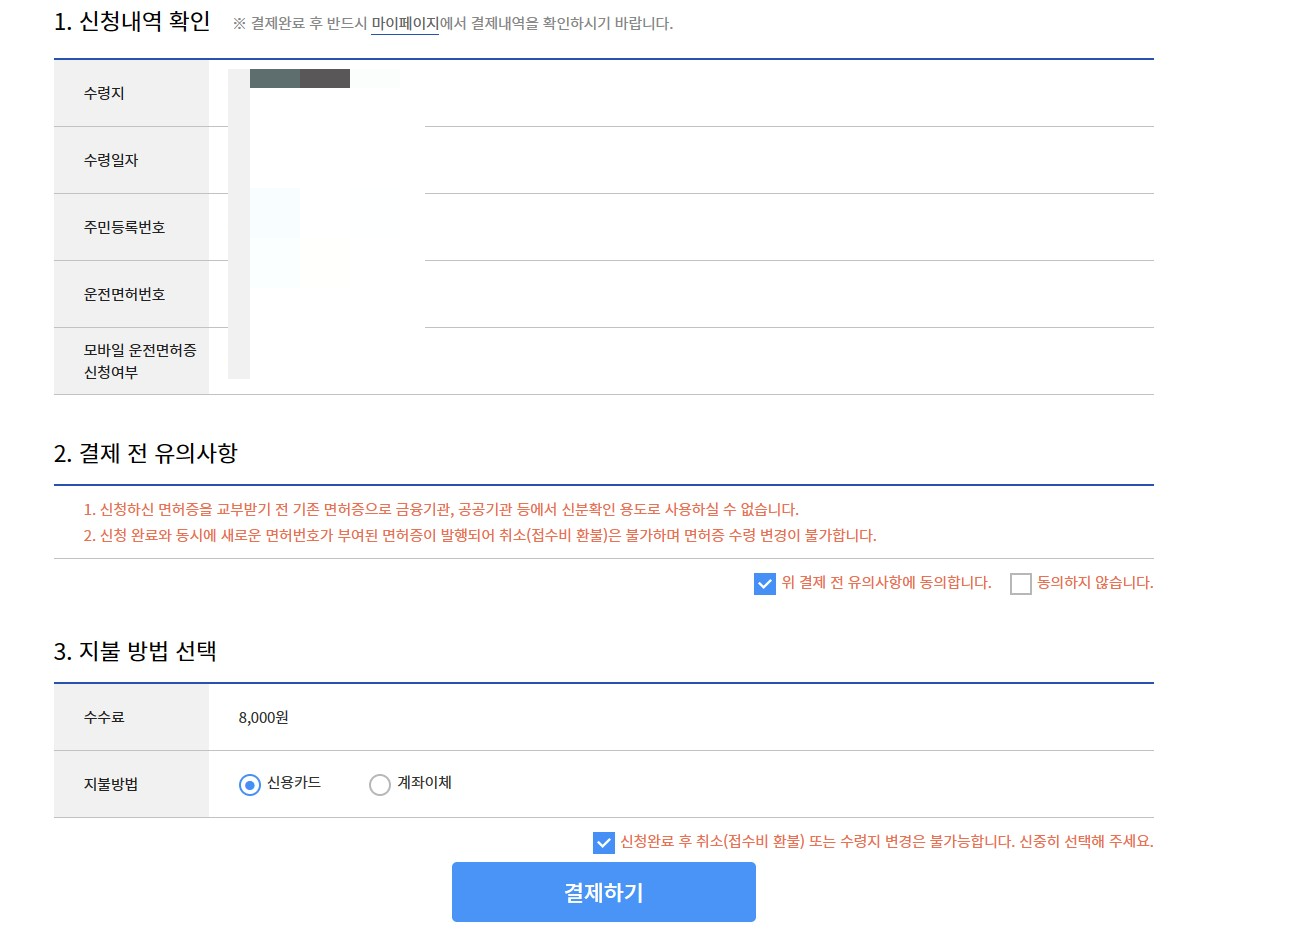The image size is (1304, 938).
Task: Click the 2. 결제 전 유의사항 heading
Action: (x=146, y=453)
